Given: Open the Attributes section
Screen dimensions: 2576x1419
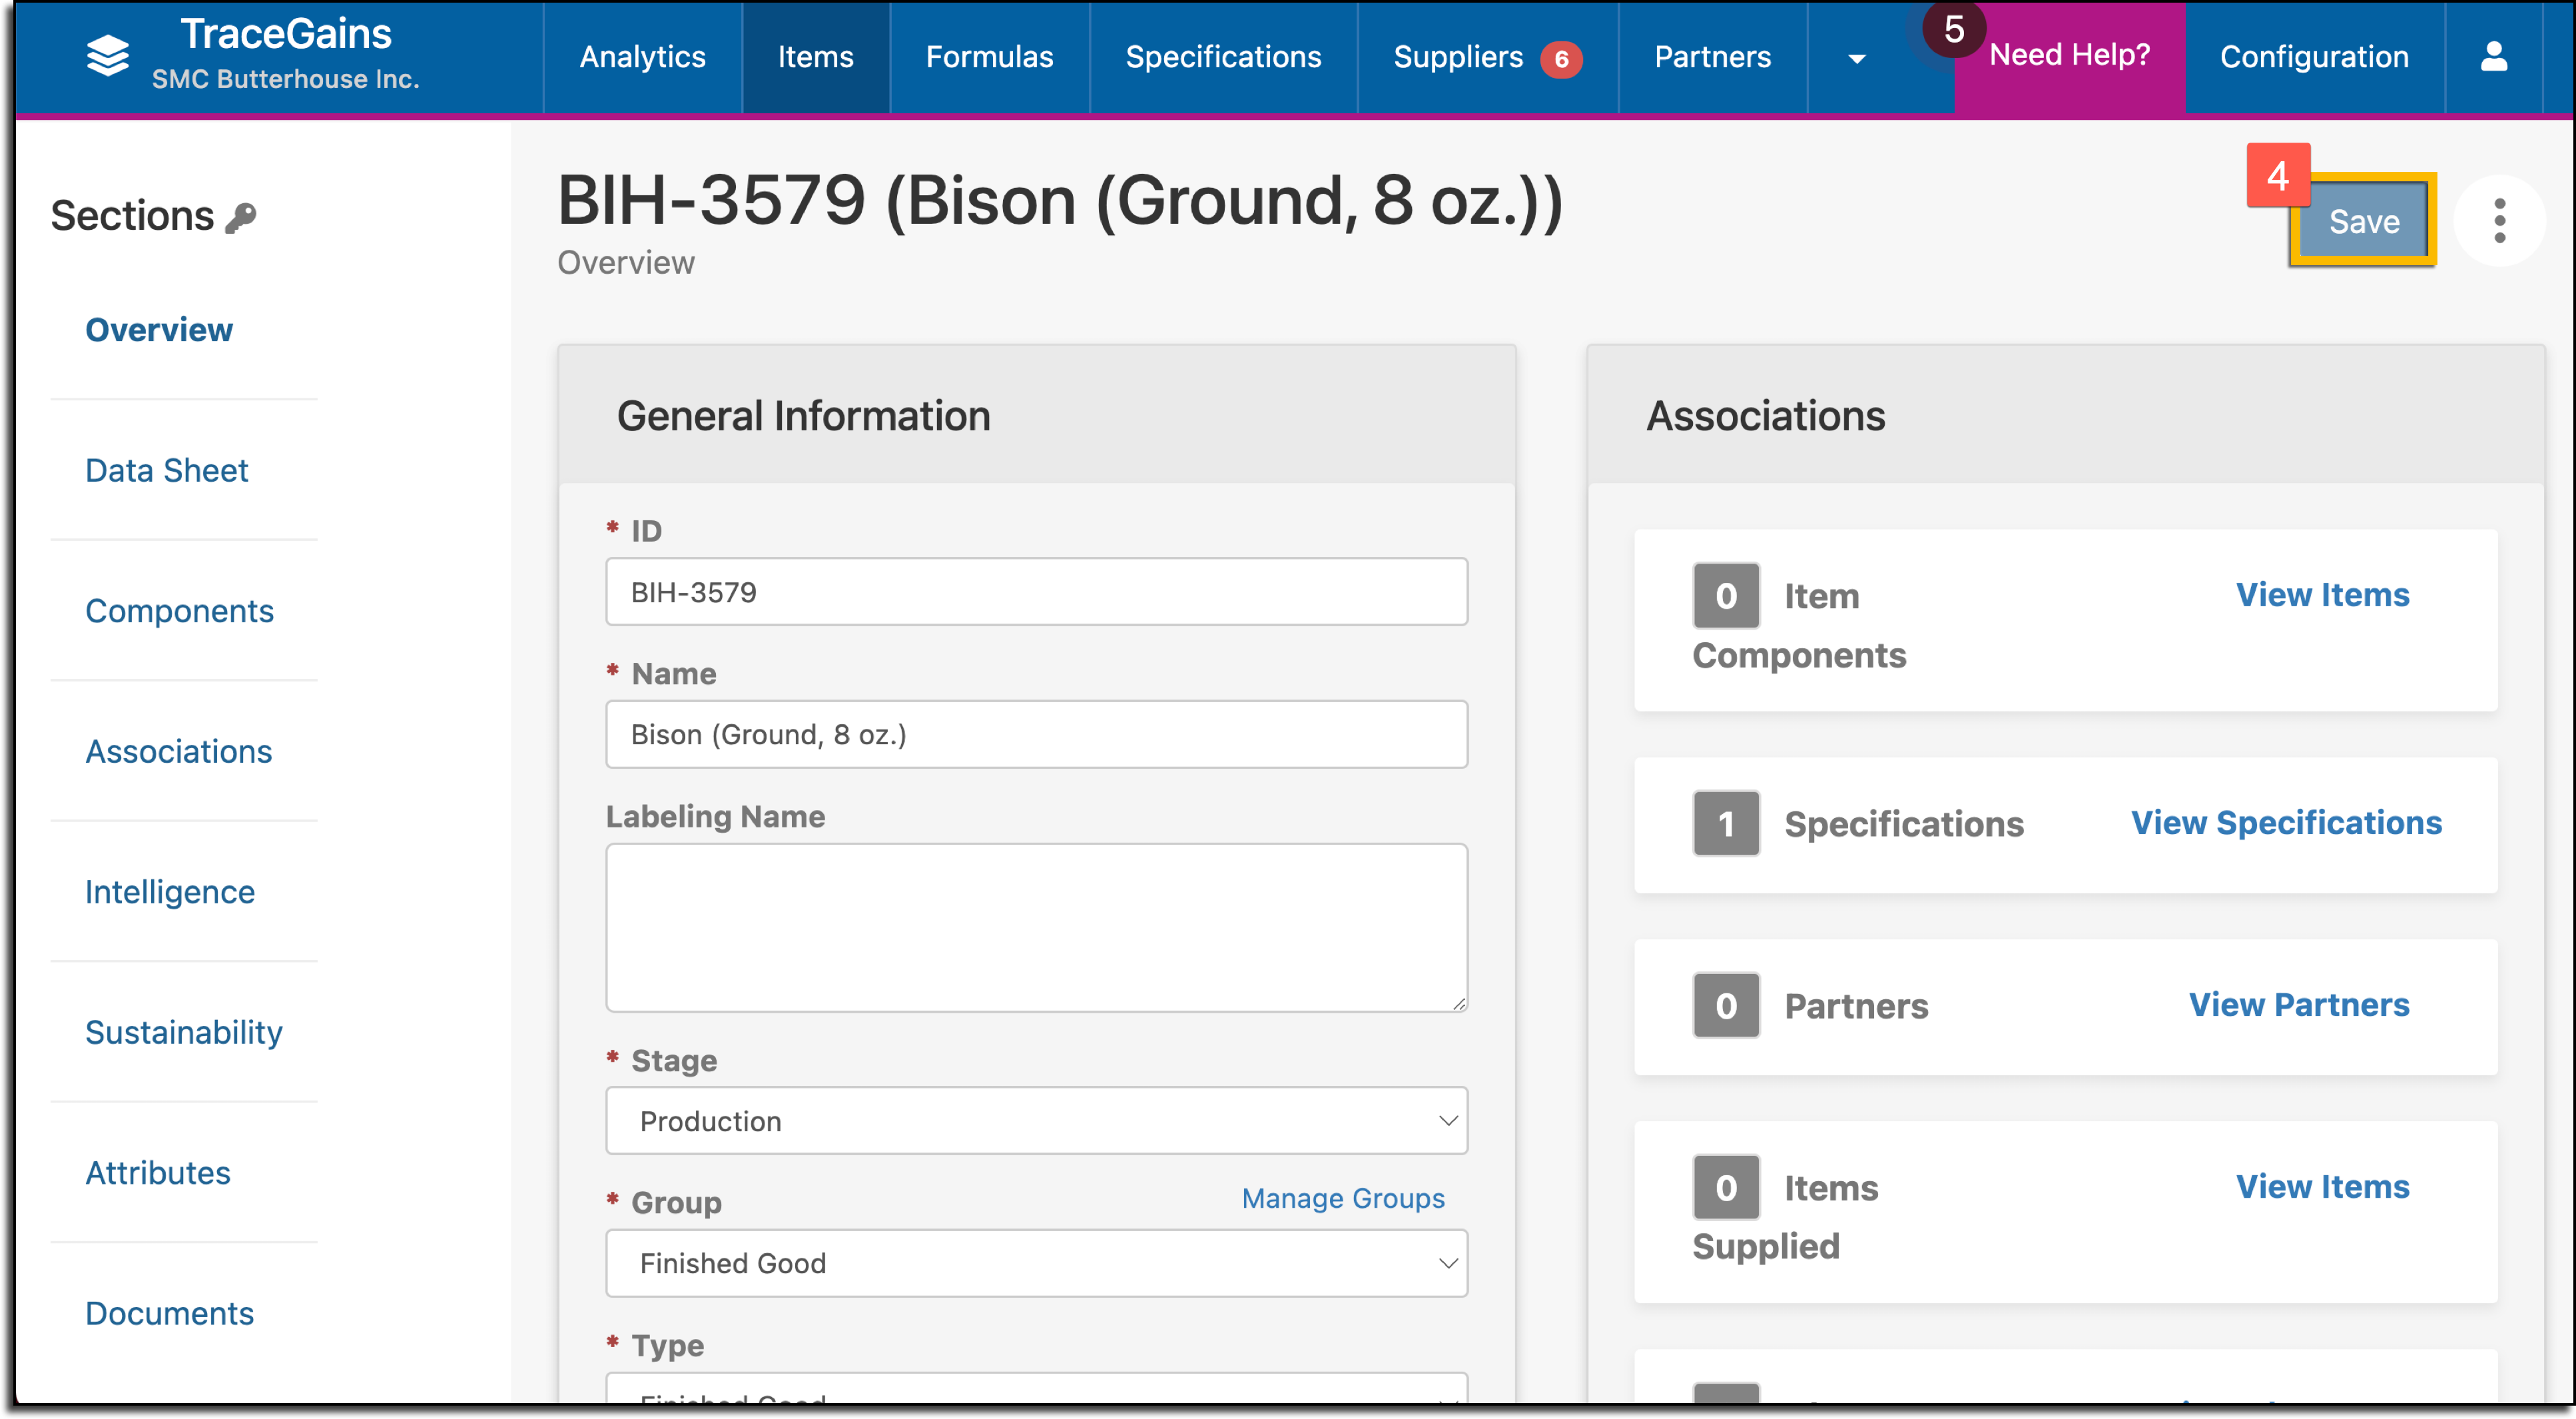Looking at the screenshot, I should 158,1173.
